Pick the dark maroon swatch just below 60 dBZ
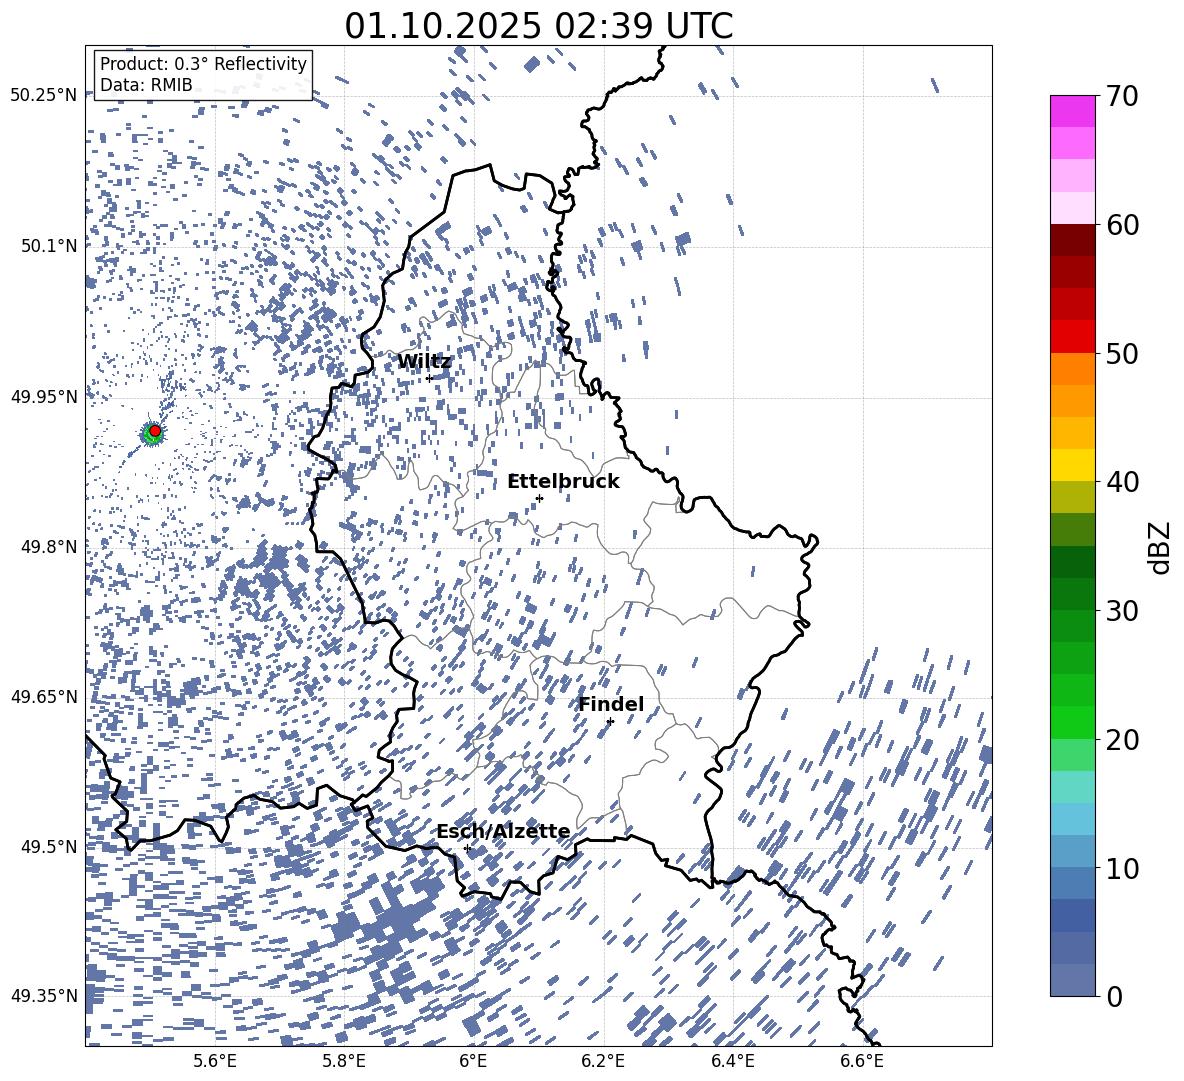 pyautogui.click(x=1073, y=240)
